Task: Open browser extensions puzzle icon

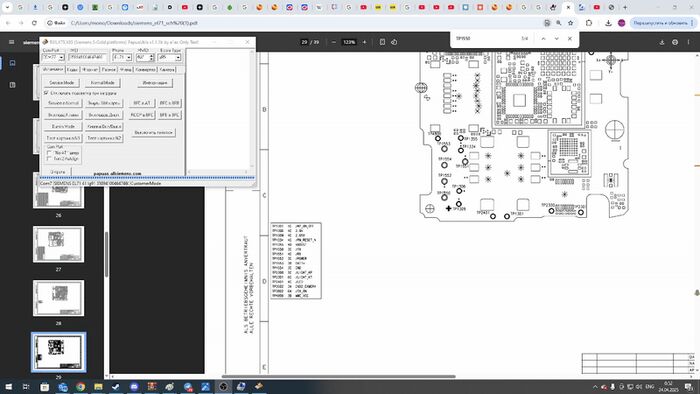Action: click(x=589, y=23)
